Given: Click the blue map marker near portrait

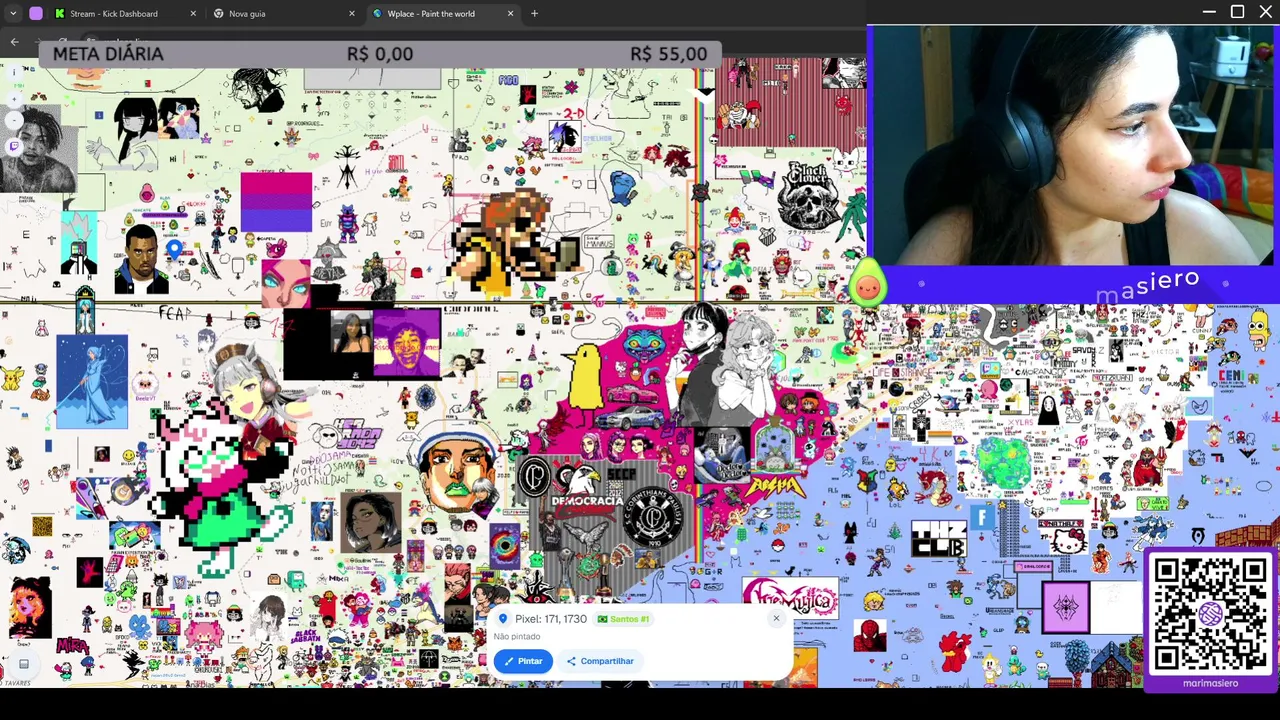Looking at the screenshot, I should (x=175, y=249).
